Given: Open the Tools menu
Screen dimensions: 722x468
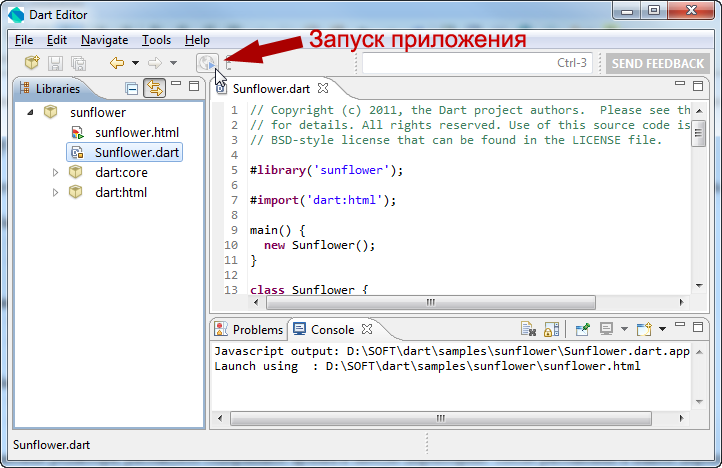Looking at the screenshot, I should [x=156, y=40].
